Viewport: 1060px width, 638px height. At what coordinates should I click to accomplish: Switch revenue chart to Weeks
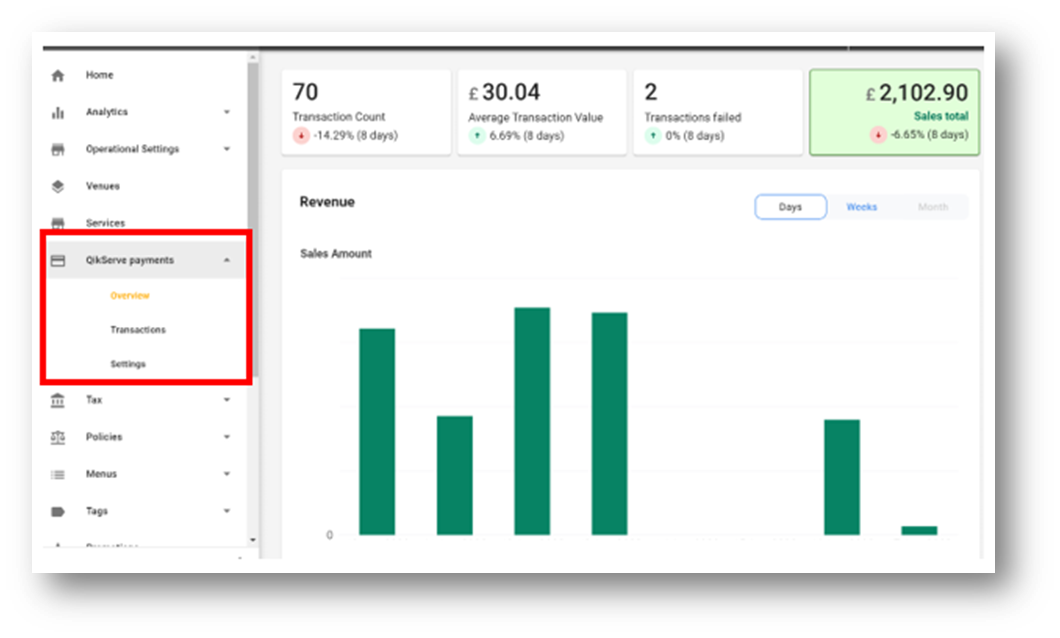pyautogui.click(x=861, y=207)
